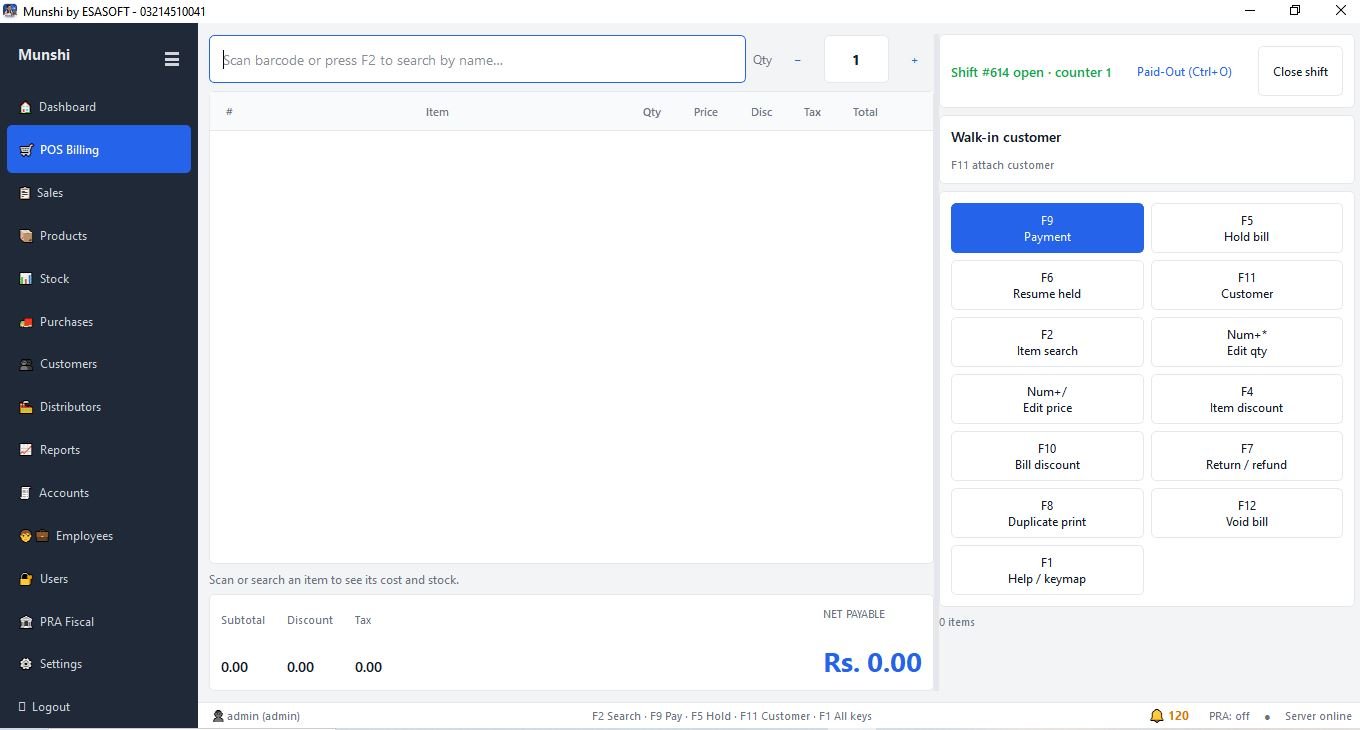This screenshot has height=730, width=1360.
Task: Restore down the Munshi window
Action: (x=1295, y=11)
